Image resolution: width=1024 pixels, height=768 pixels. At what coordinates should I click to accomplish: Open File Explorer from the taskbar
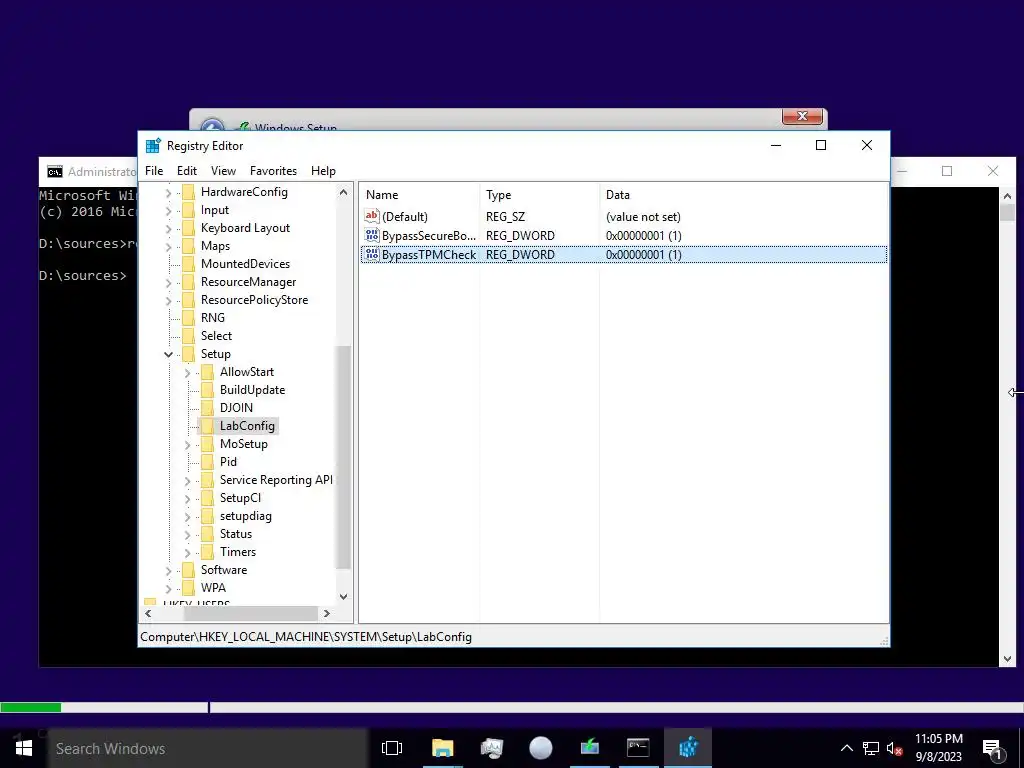point(442,748)
